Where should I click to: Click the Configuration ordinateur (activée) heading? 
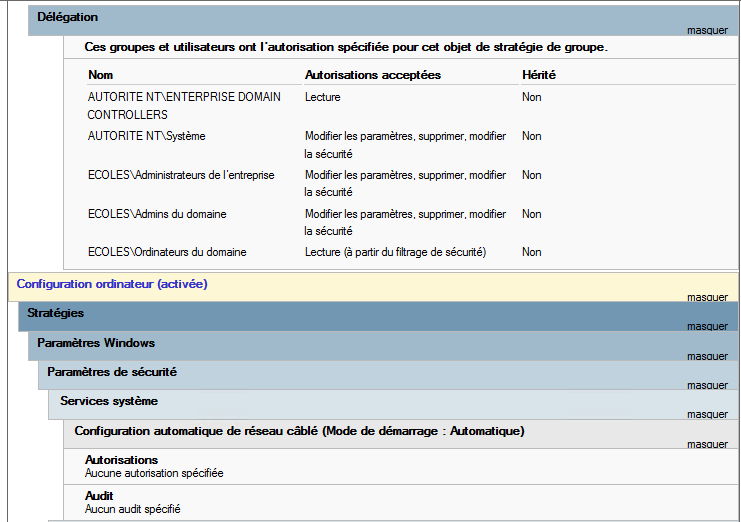pyautogui.click(x=112, y=284)
